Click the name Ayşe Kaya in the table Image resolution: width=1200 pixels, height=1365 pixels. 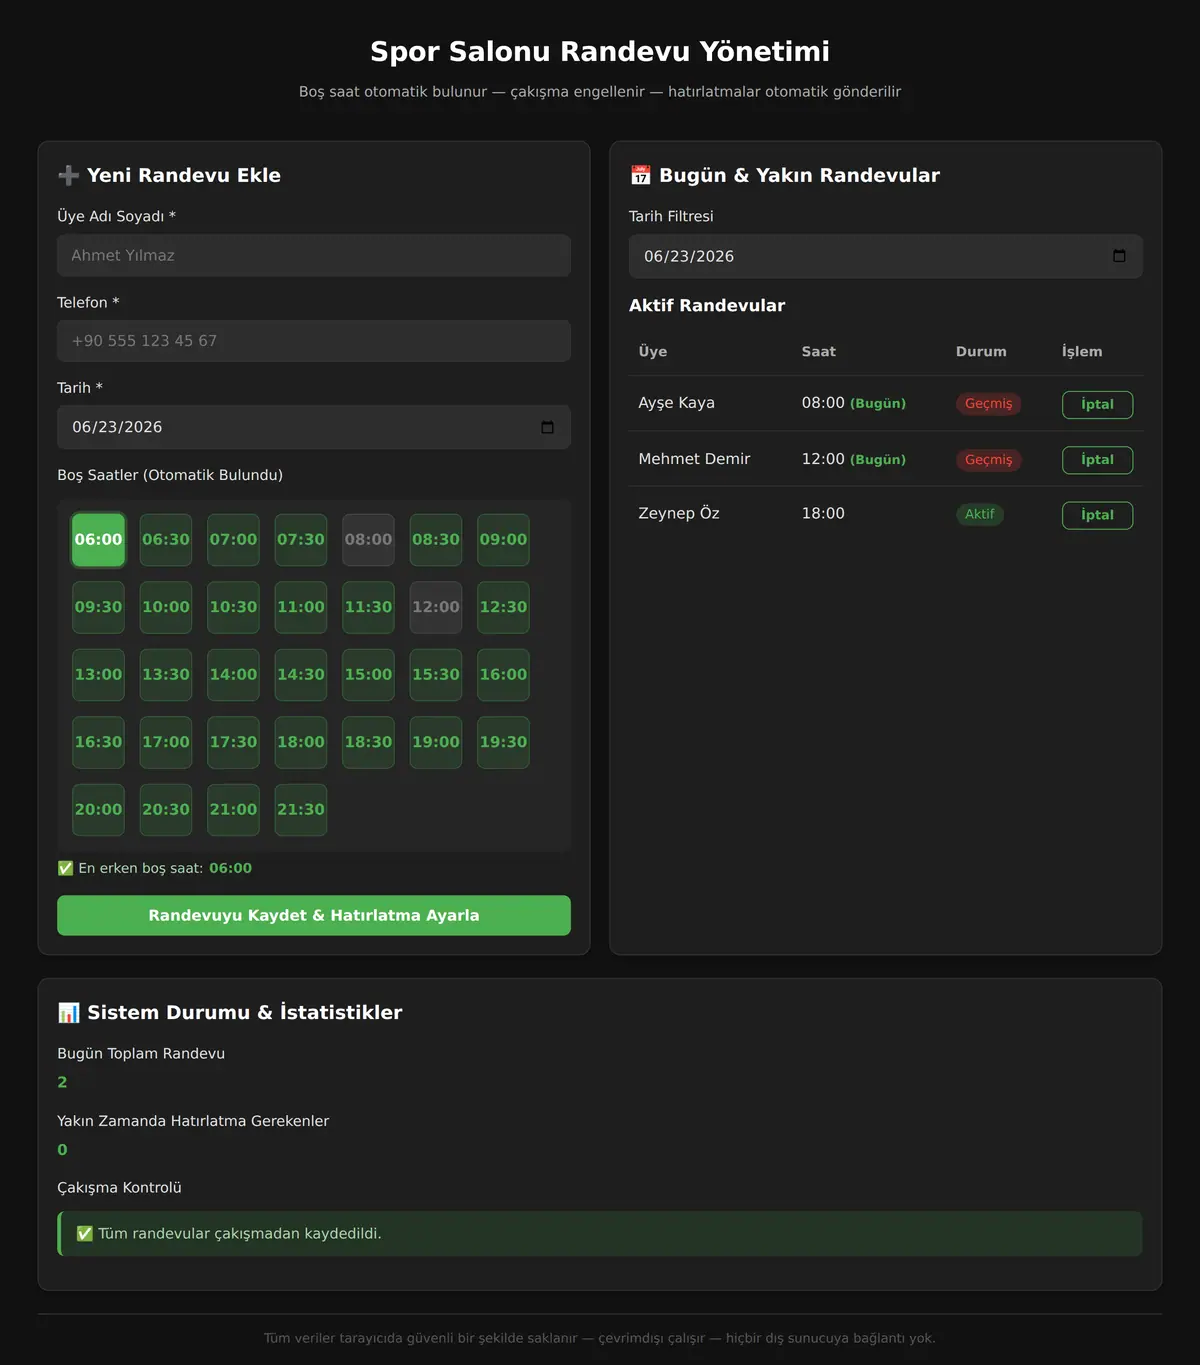coord(676,403)
